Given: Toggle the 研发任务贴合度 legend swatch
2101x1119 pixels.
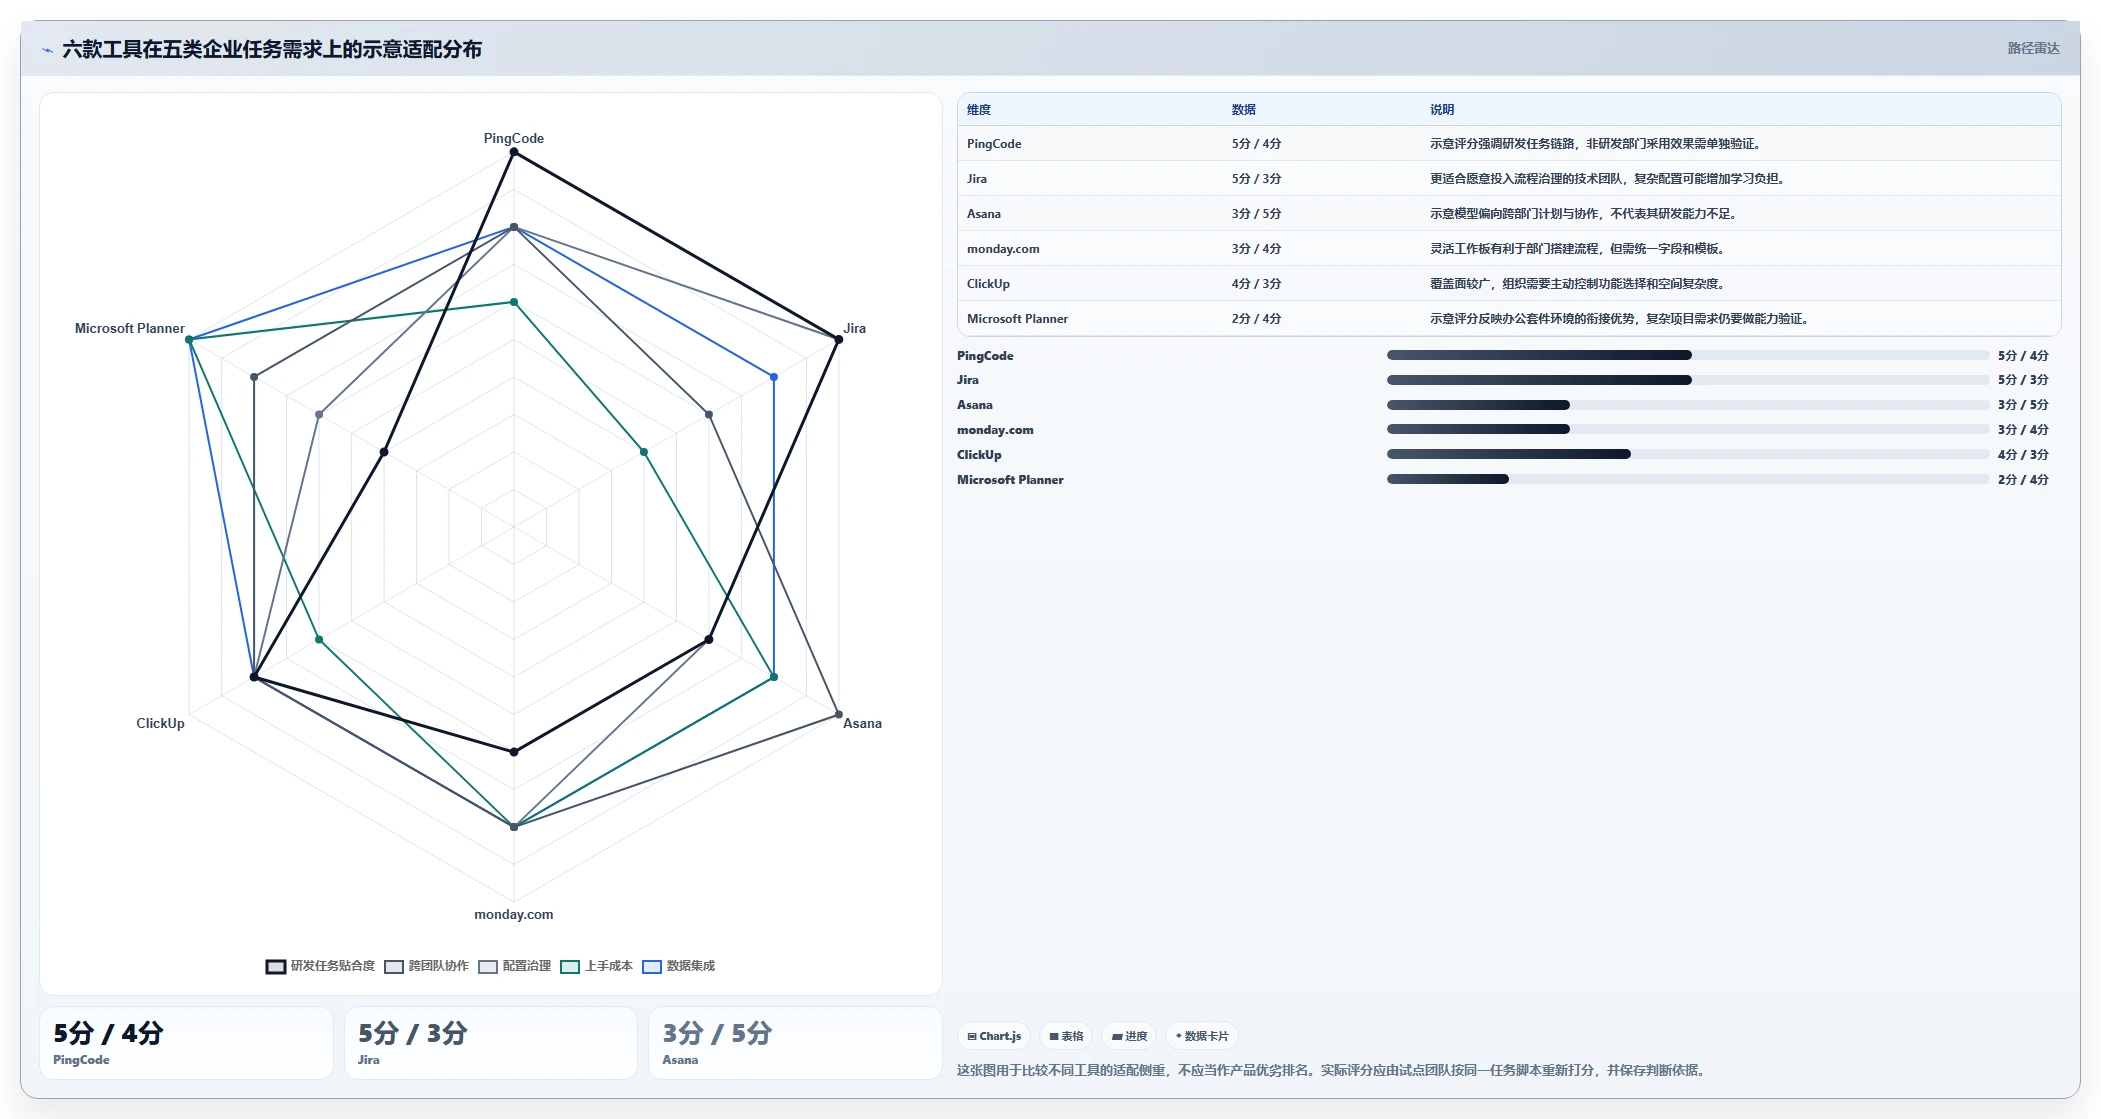Looking at the screenshot, I should click(x=276, y=967).
